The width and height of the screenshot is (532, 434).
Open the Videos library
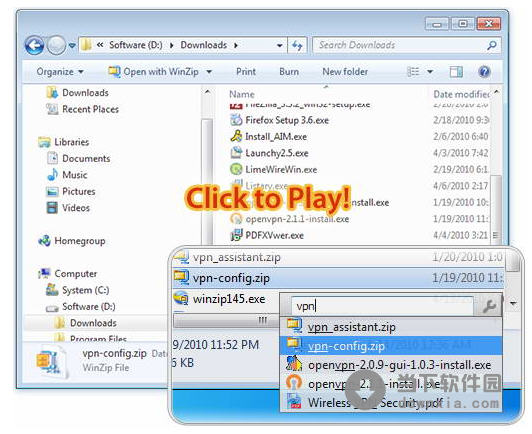point(68,208)
